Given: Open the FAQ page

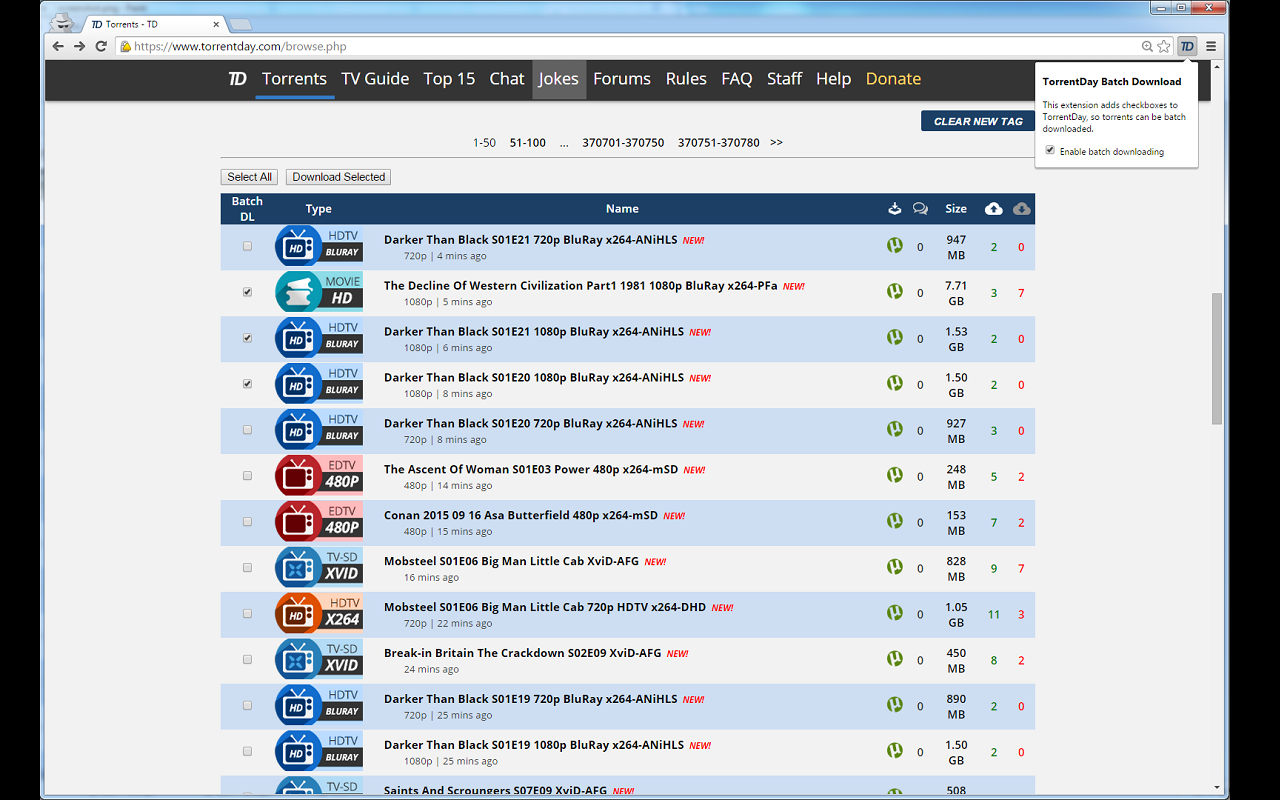Looking at the screenshot, I should point(737,79).
